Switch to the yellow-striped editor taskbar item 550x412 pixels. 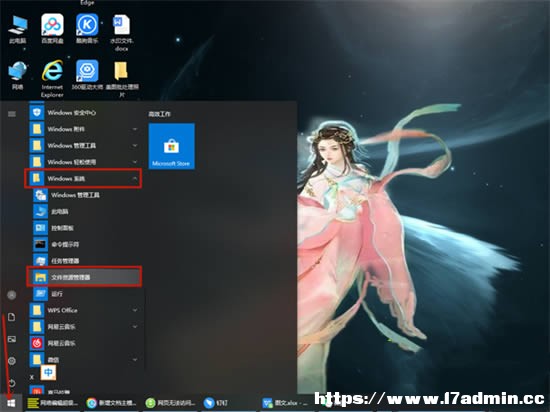pos(53,403)
